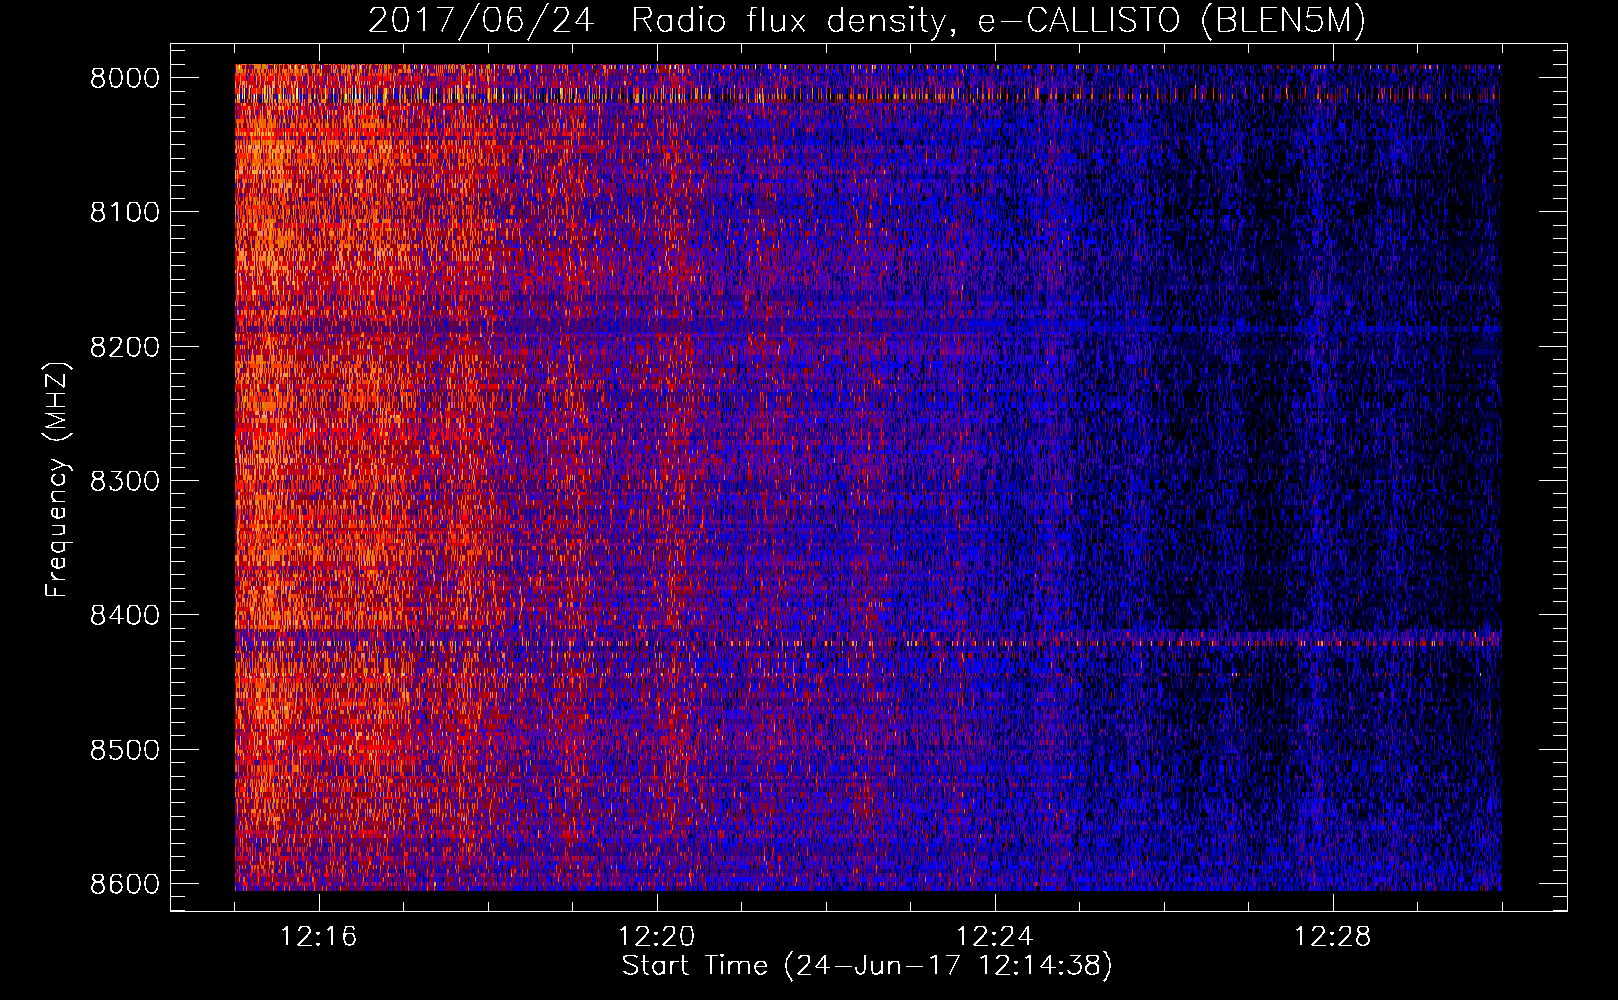This screenshot has height=1000, width=1618.
Task: Click the 8000 frequency tick label
Action: pos(125,79)
